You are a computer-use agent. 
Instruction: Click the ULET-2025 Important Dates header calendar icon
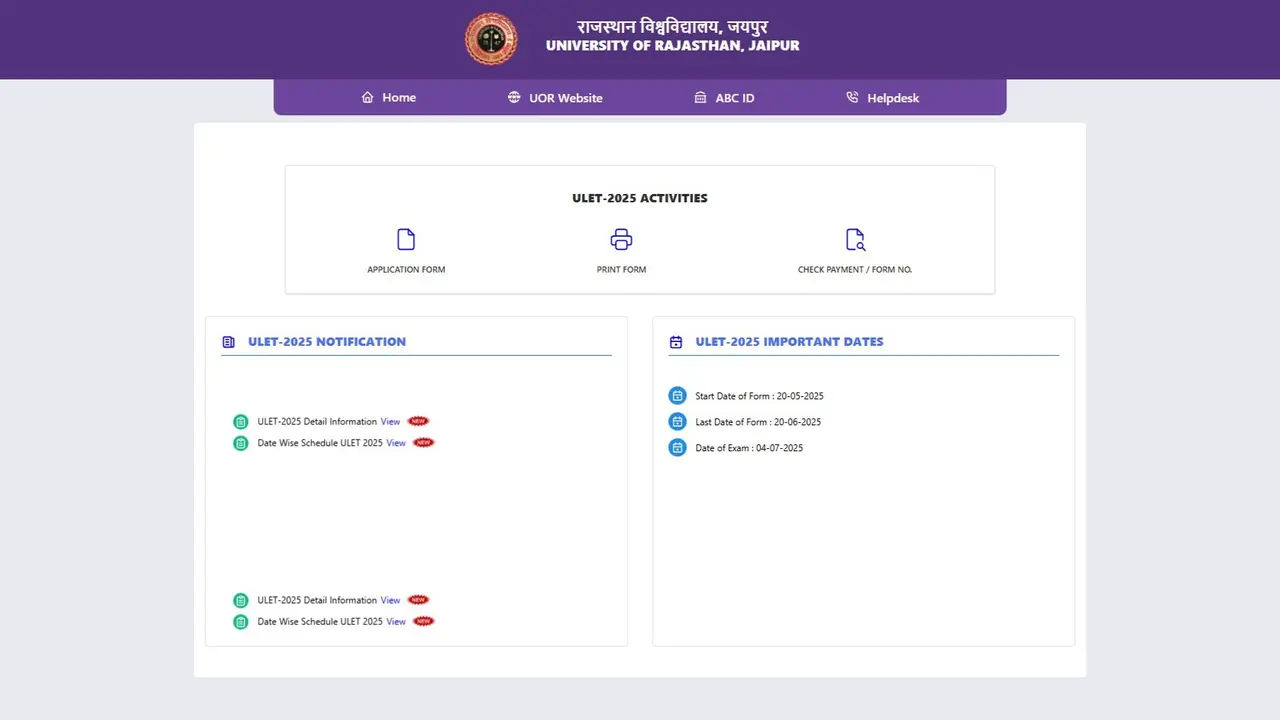[676, 342]
